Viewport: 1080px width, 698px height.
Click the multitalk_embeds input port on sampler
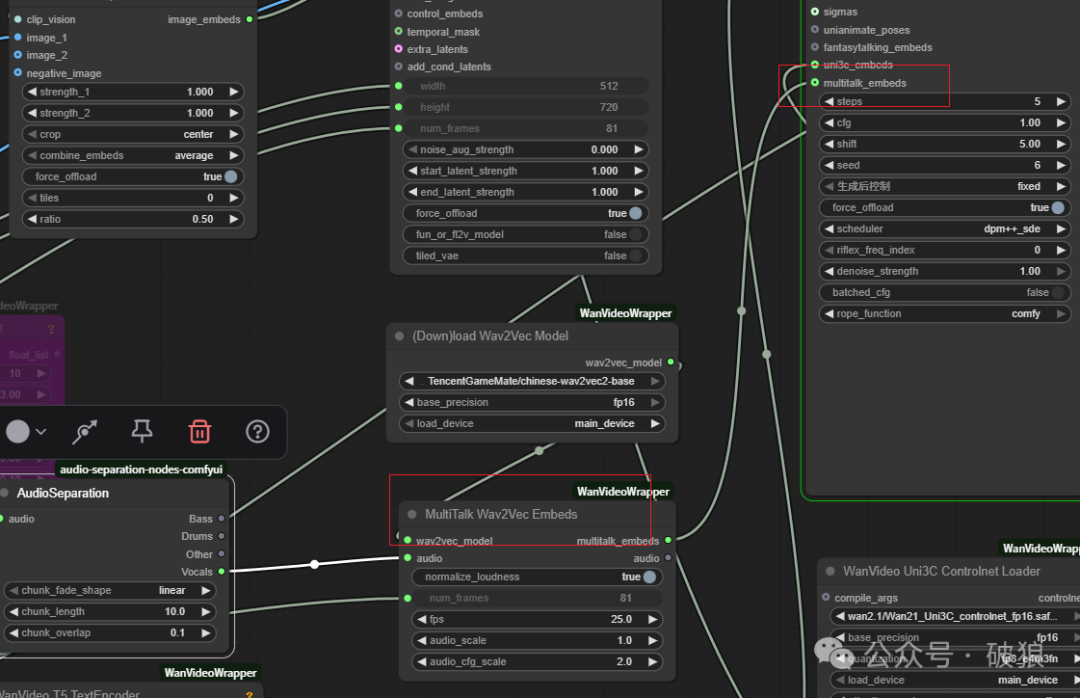tap(815, 83)
